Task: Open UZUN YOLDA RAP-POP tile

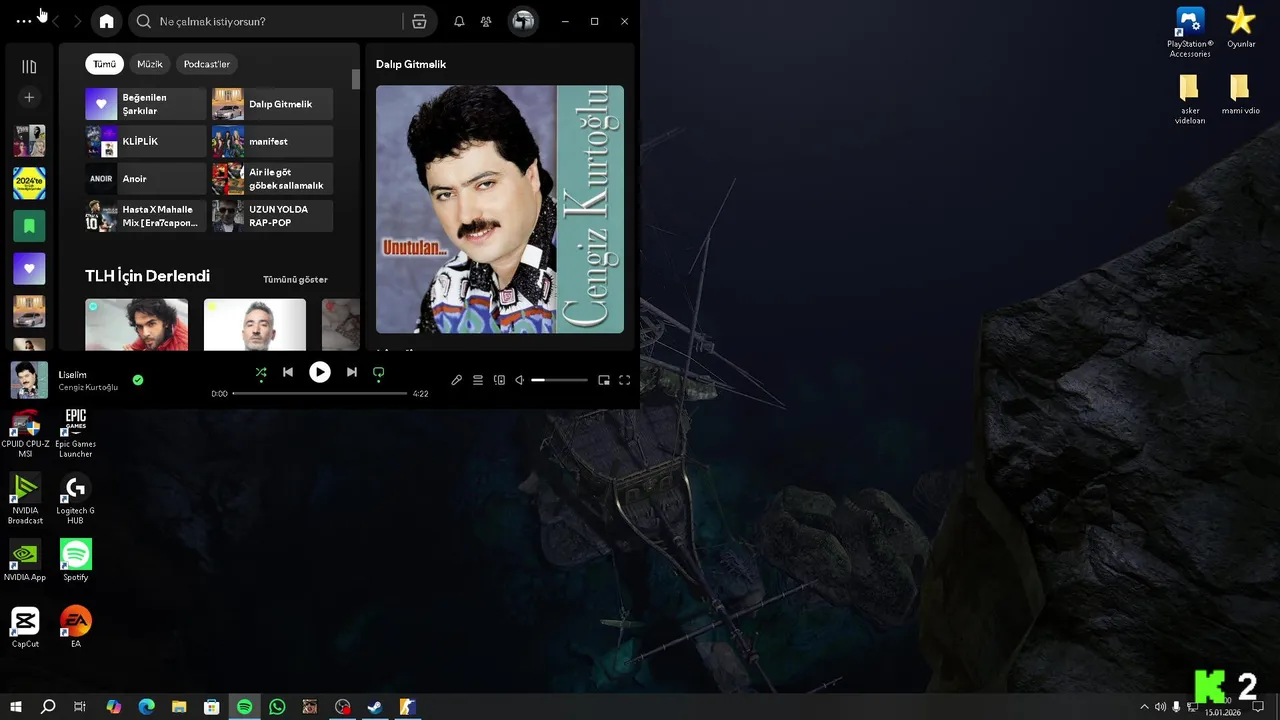Action: [x=272, y=216]
